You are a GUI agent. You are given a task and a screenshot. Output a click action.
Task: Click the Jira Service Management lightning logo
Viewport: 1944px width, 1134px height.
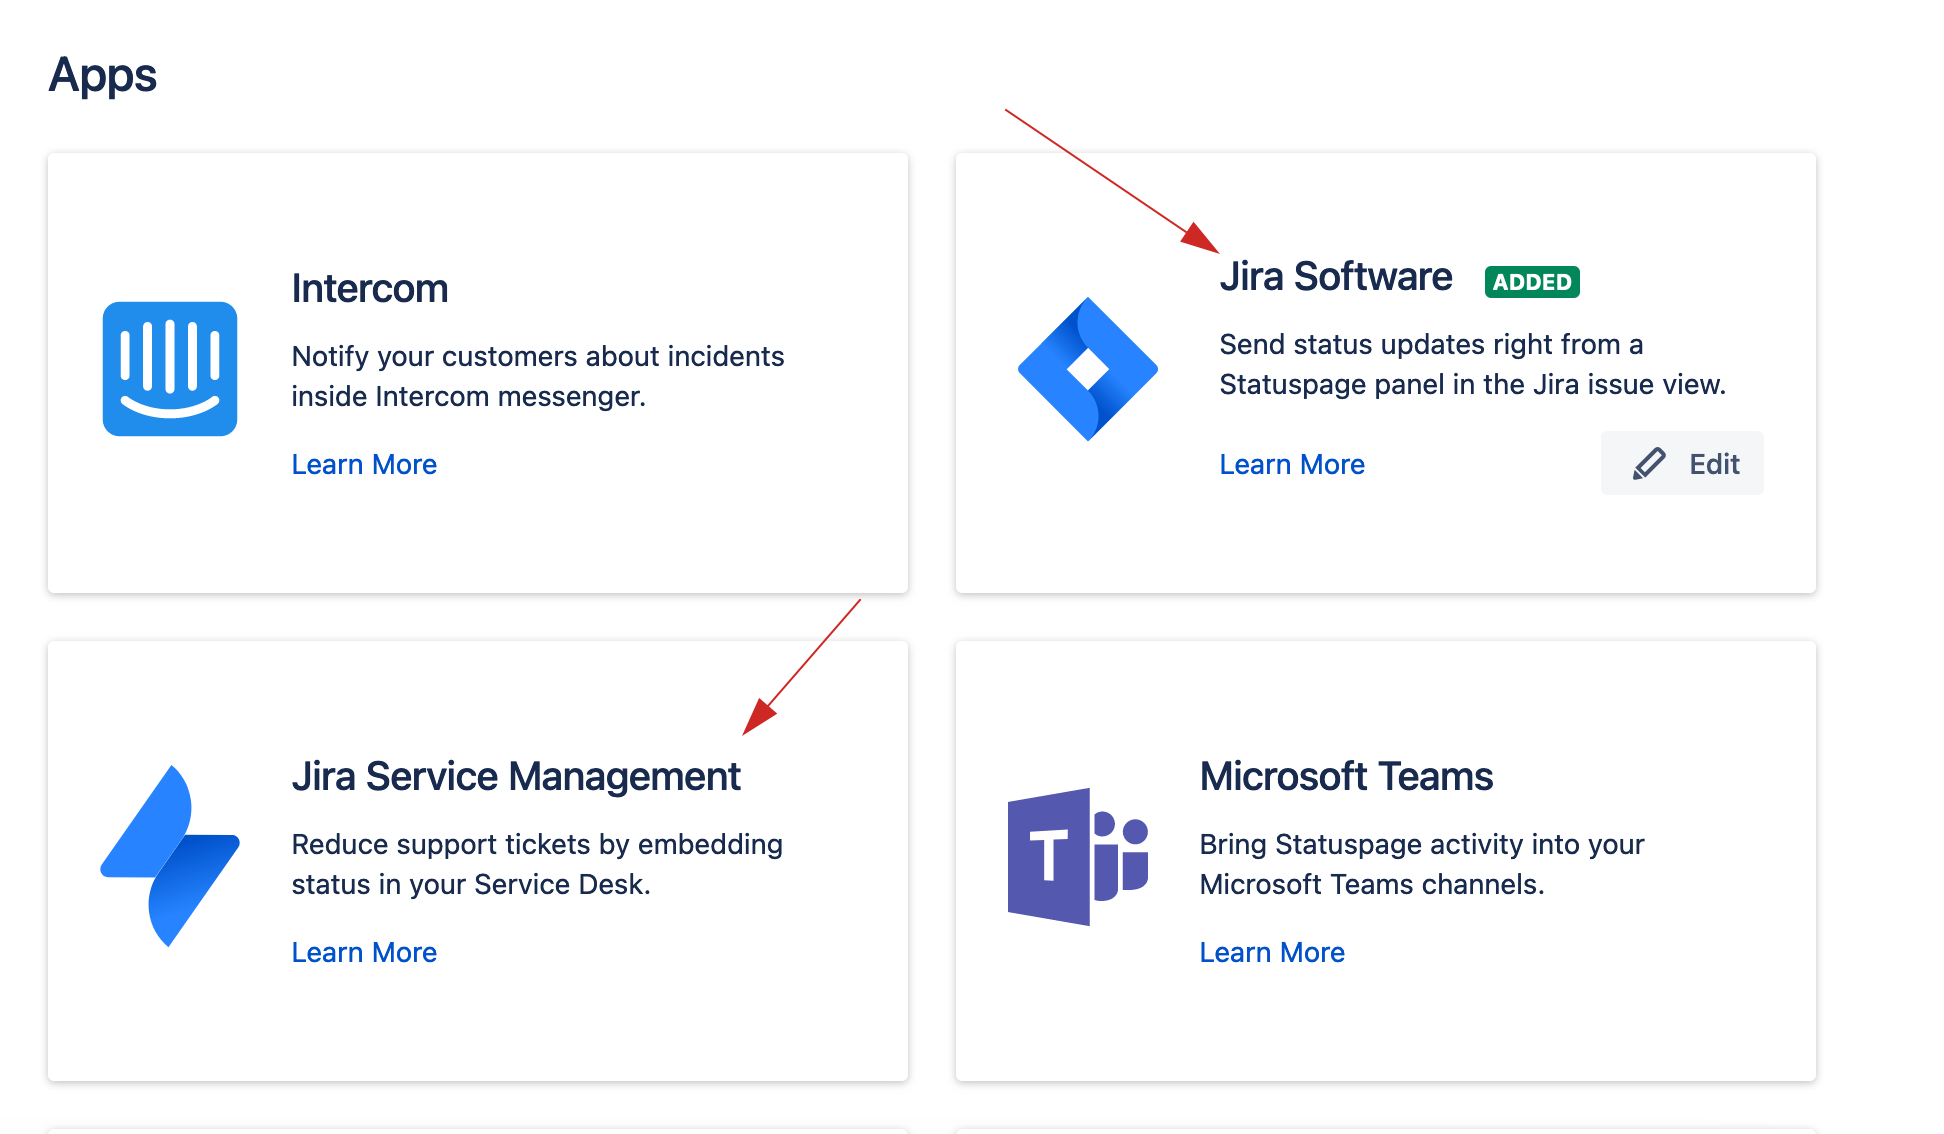[170, 856]
